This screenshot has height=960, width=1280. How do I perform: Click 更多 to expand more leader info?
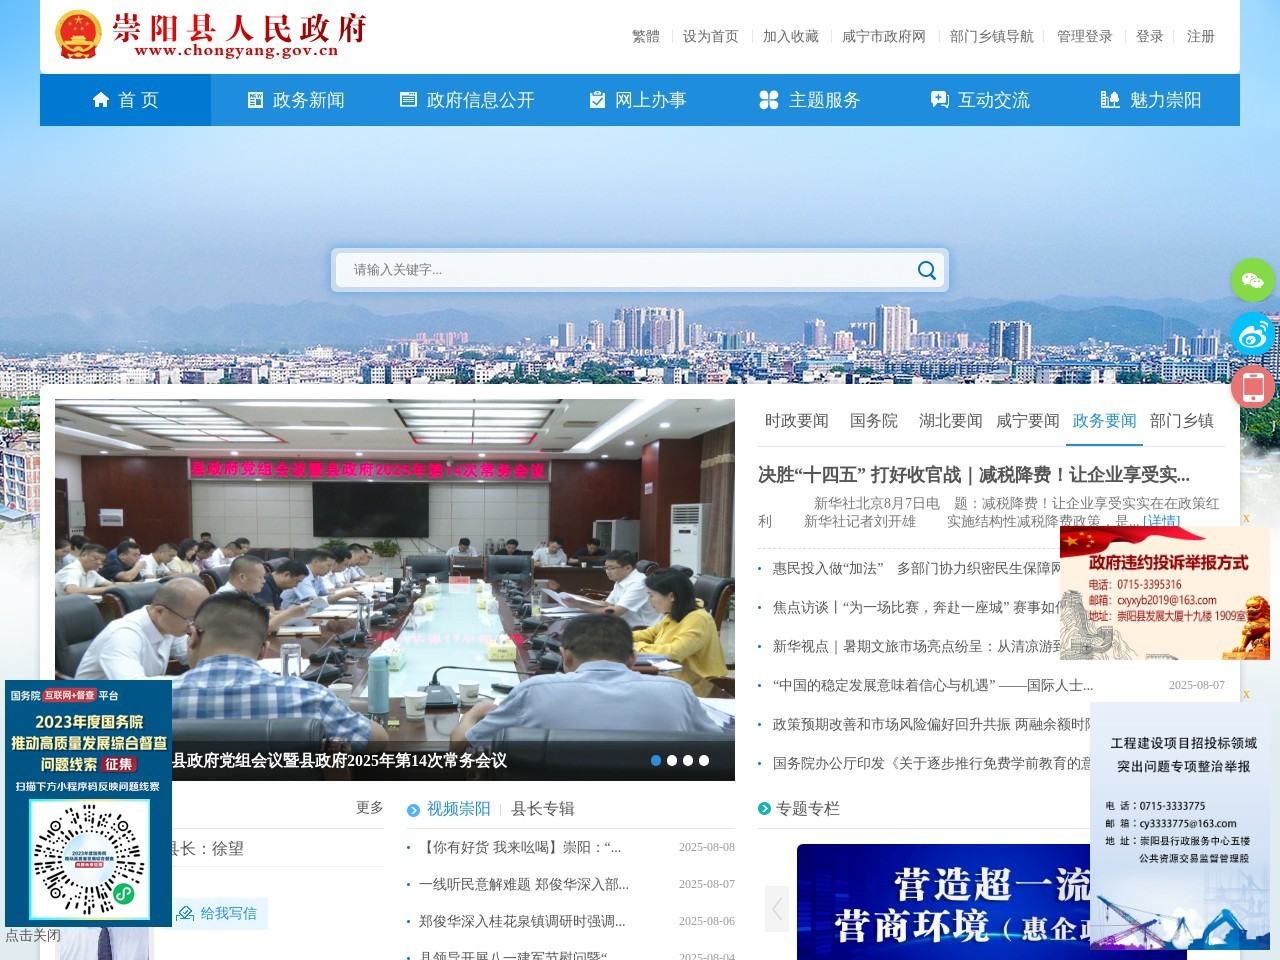[368, 809]
